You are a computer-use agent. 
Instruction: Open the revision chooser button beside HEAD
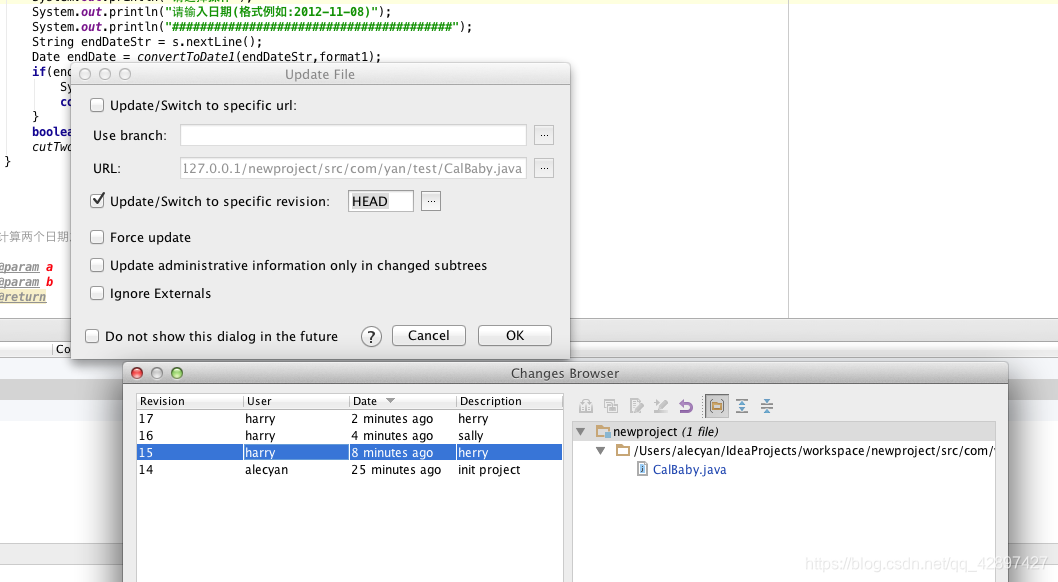(431, 201)
